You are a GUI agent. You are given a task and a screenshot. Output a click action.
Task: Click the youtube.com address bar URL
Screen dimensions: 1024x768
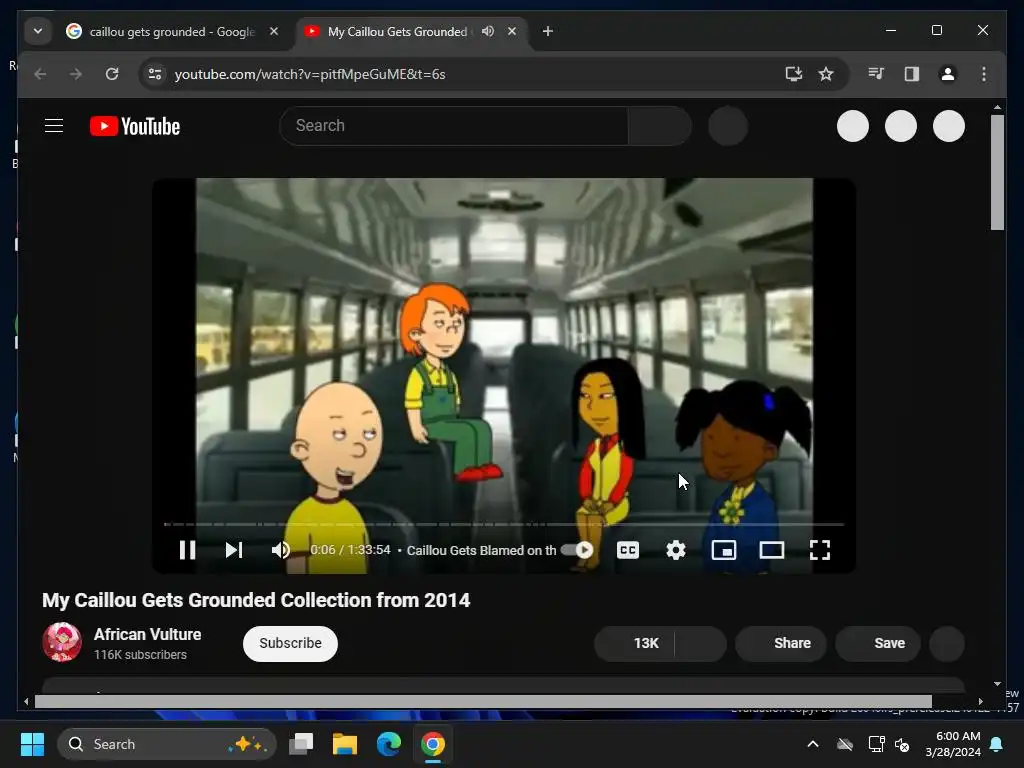pyautogui.click(x=310, y=74)
